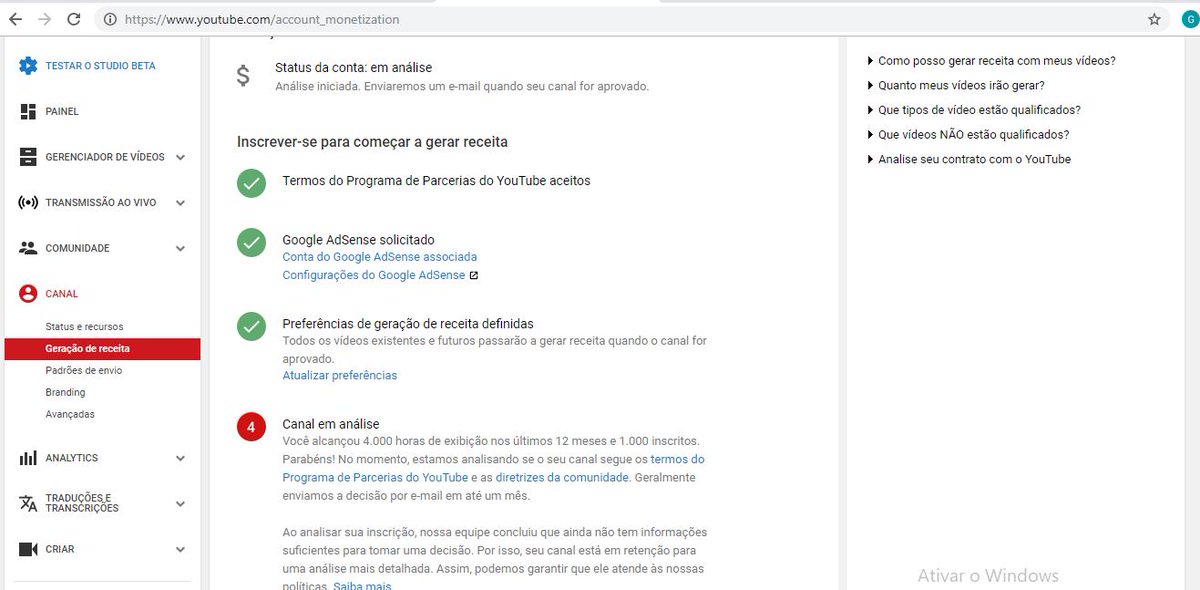Expand 'Que vídeos NÃO estão qualificados?'
Screen dimensions: 1200x590
967,135
